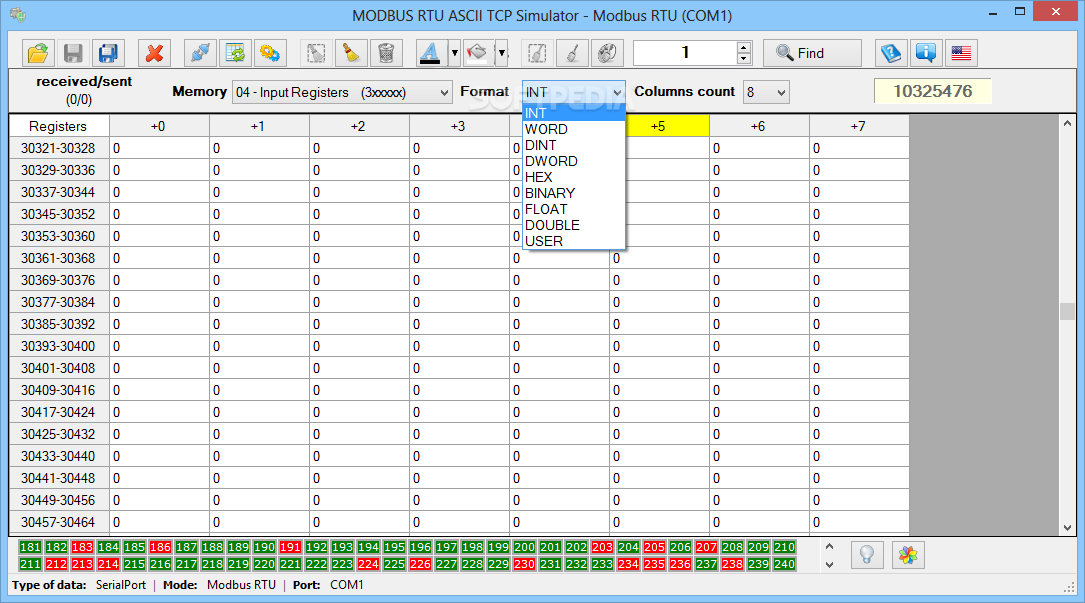The height and width of the screenshot is (603, 1085).
Task: Select row 30321-30328
Action: (x=58, y=148)
